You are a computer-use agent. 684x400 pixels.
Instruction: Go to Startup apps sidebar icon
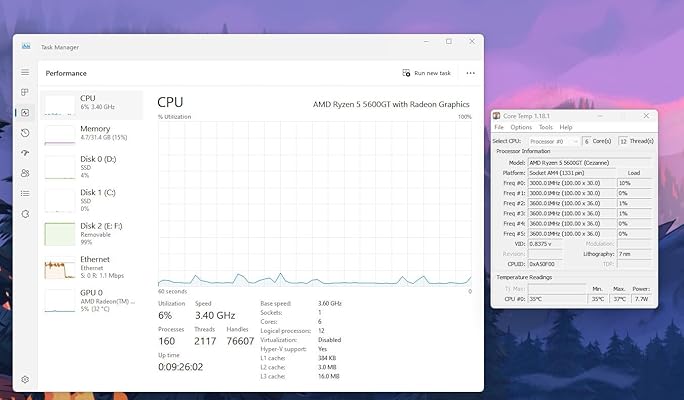click(25, 153)
